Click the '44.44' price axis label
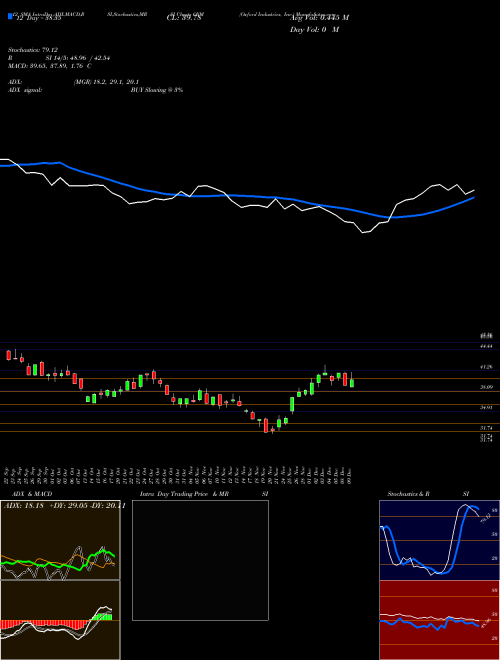Image resolution: width=500 pixels, height=660 pixels. pos(486,346)
